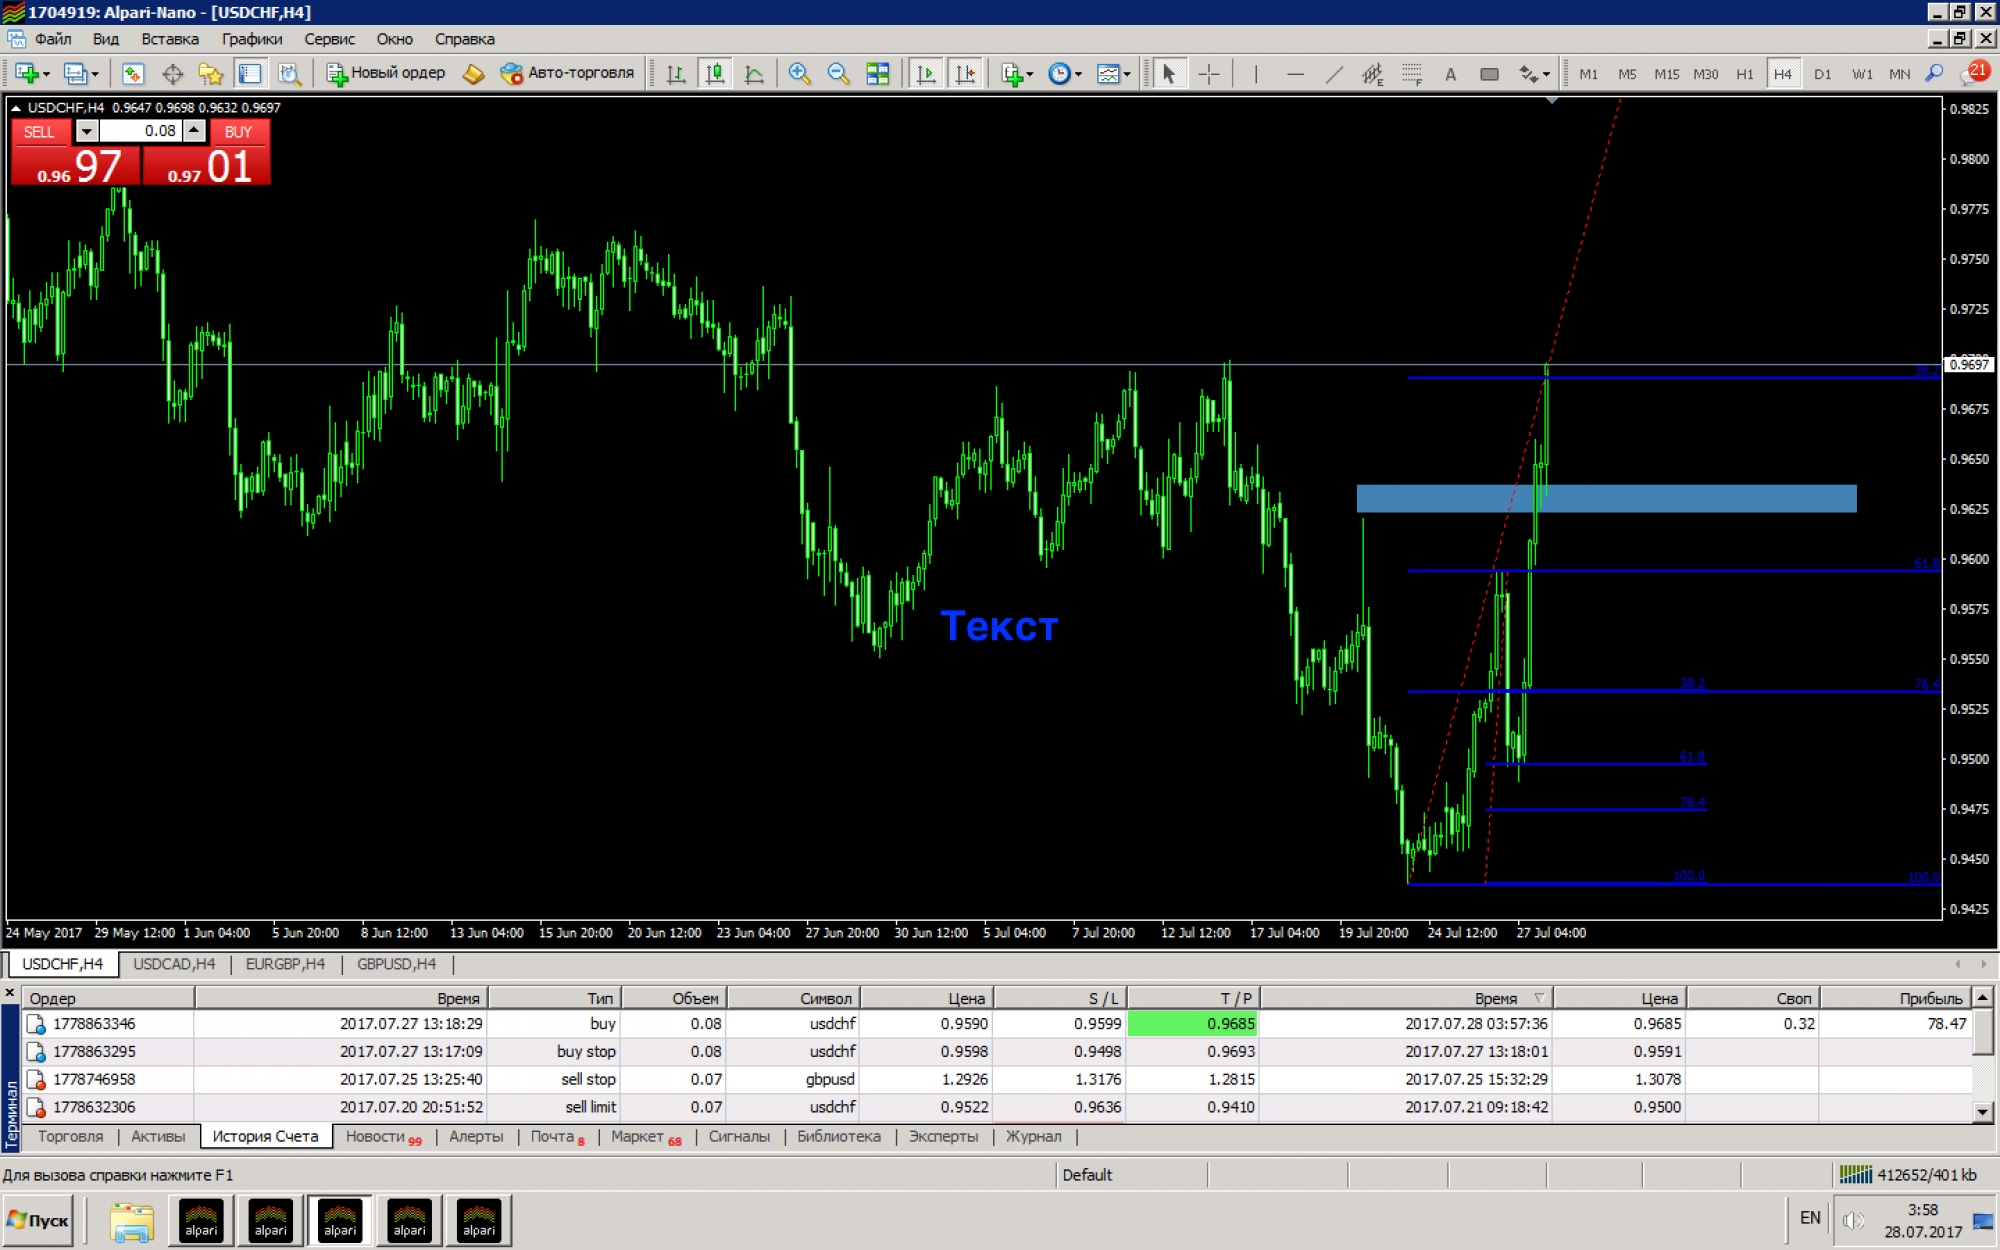Switch timeframe to D1
This screenshot has width=2000, height=1250.
1822,74
